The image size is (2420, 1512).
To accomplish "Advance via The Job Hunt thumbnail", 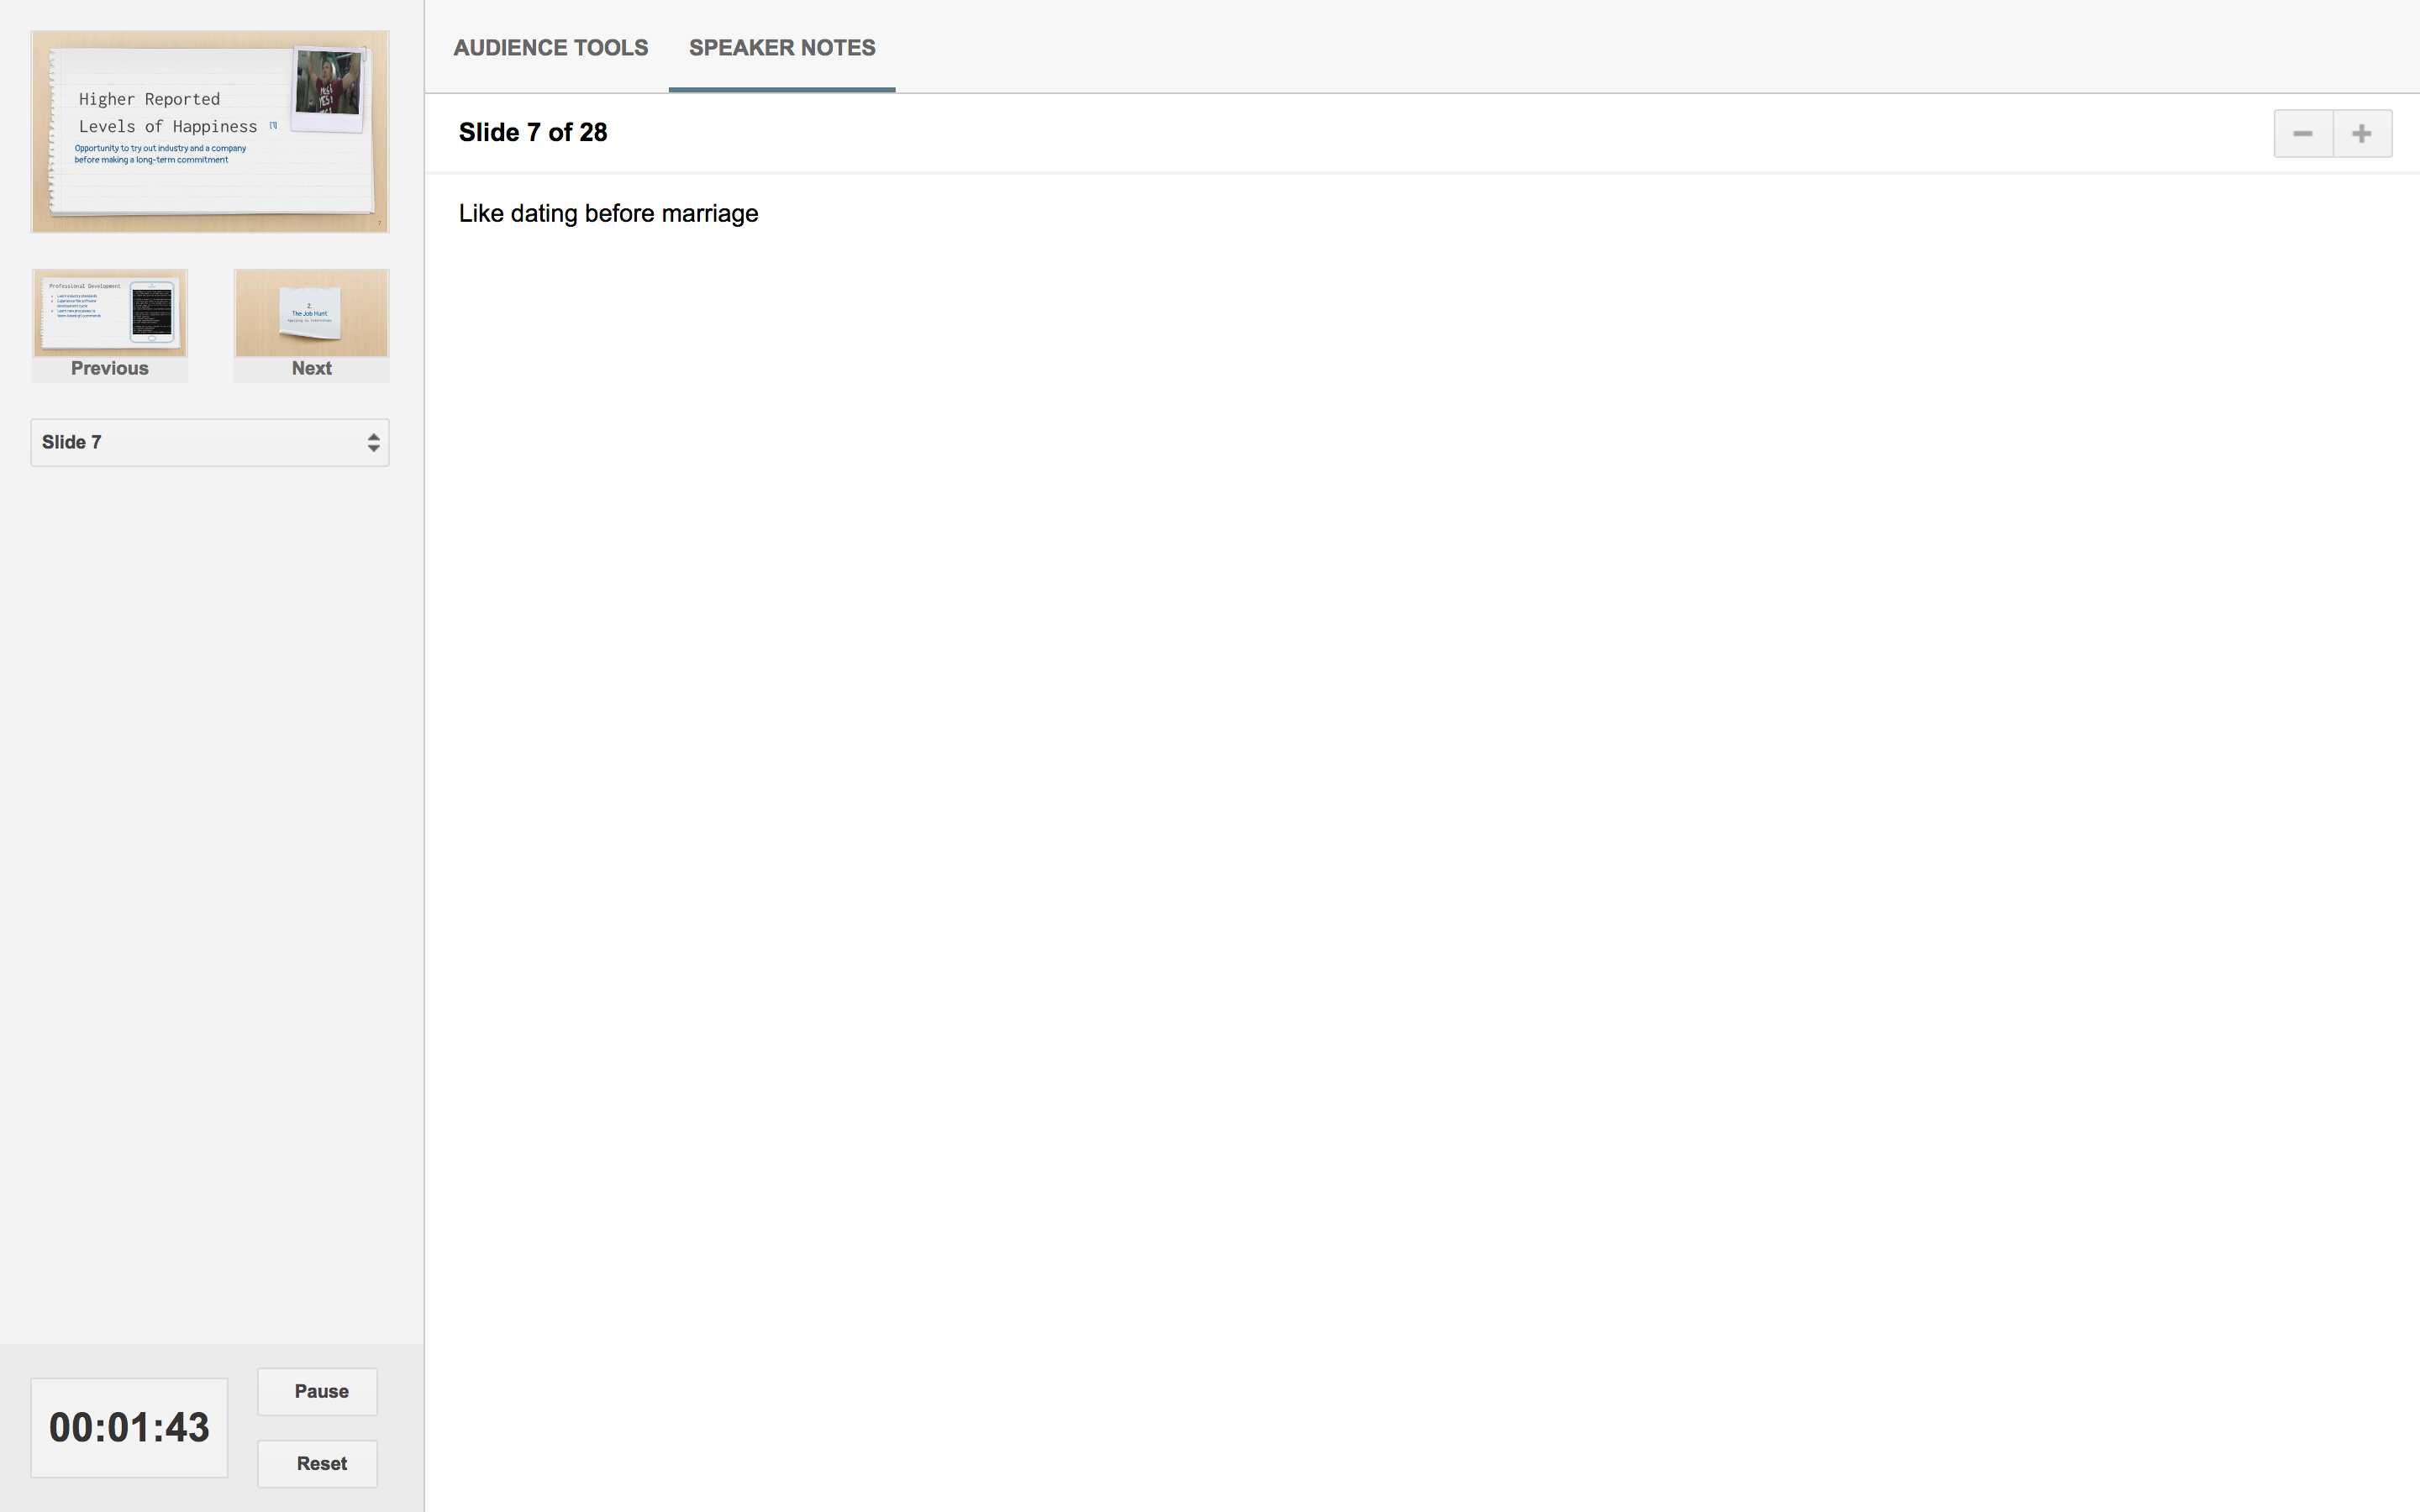I will click(311, 313).
